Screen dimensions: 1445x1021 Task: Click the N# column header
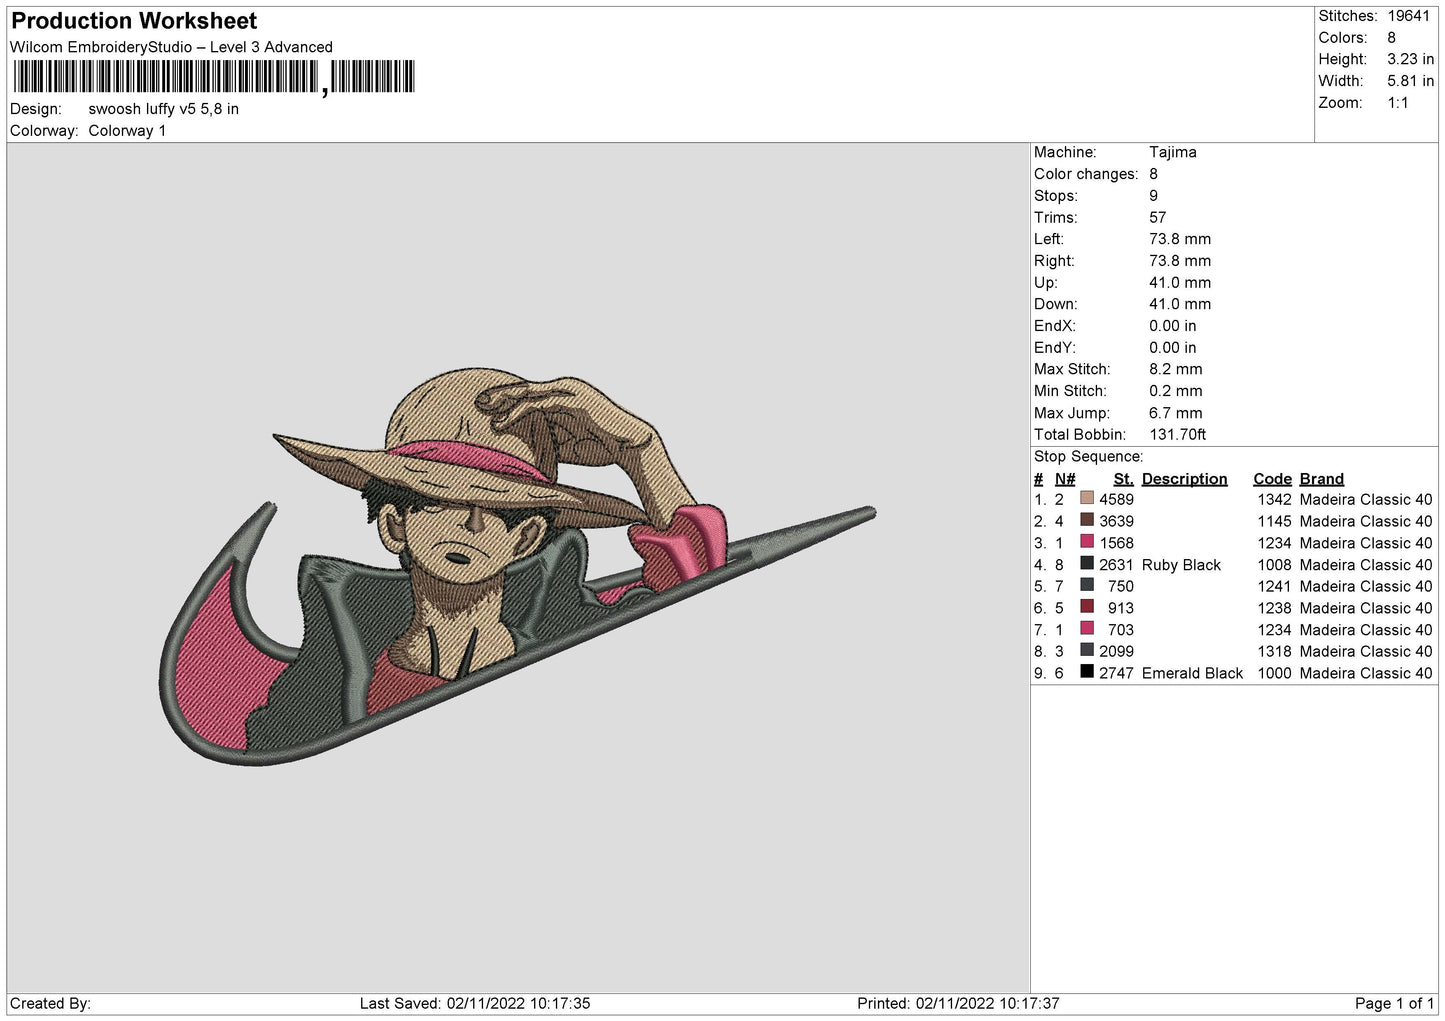pos(1065,479)
